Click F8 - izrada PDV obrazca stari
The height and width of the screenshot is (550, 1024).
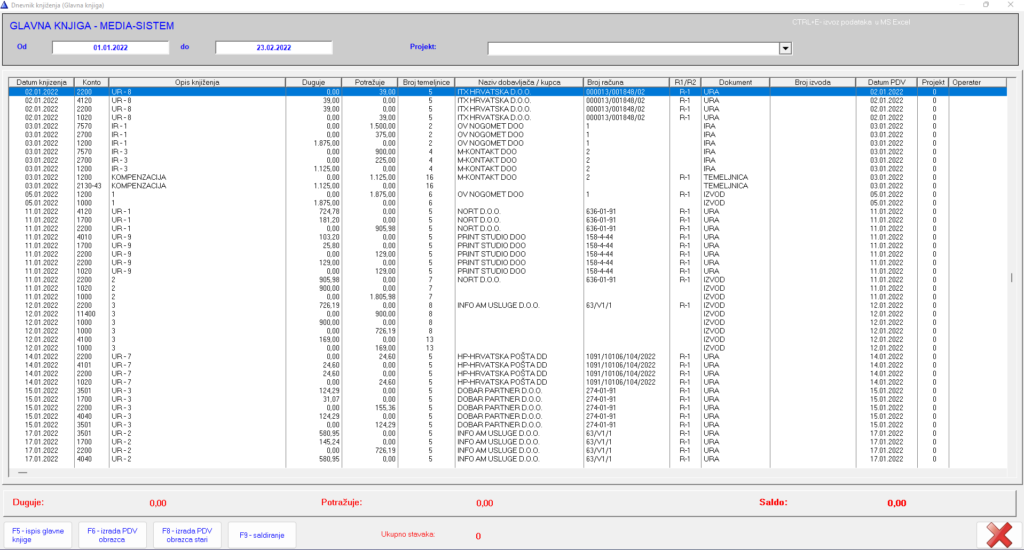188,535
